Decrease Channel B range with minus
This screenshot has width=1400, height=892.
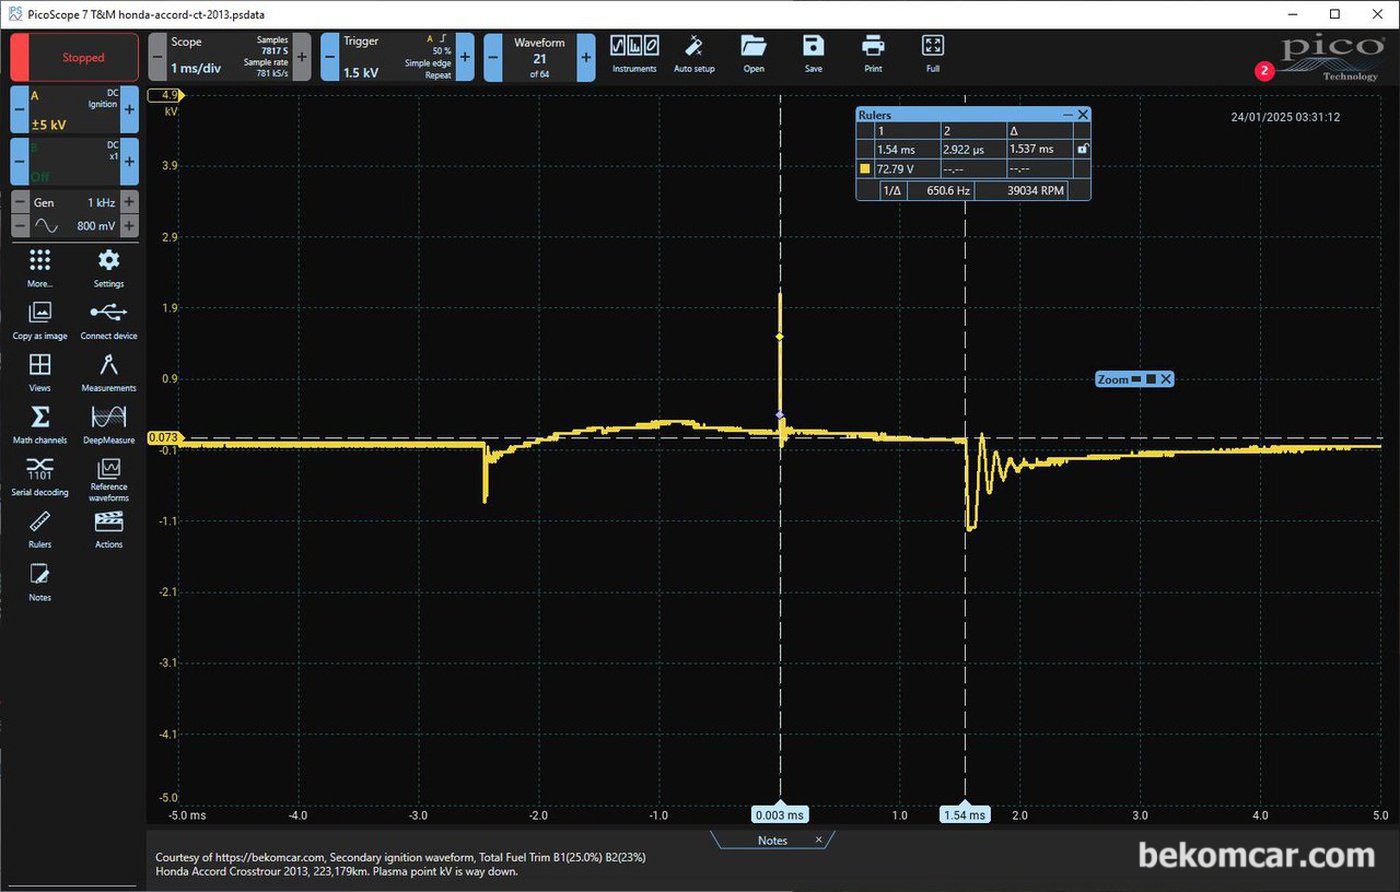19,161
